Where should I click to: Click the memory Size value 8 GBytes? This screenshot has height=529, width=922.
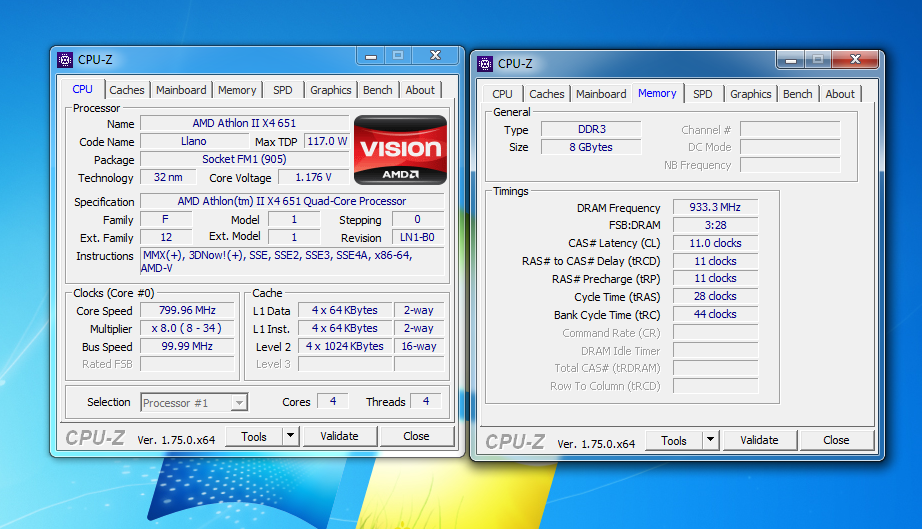(x=592, y=148)
